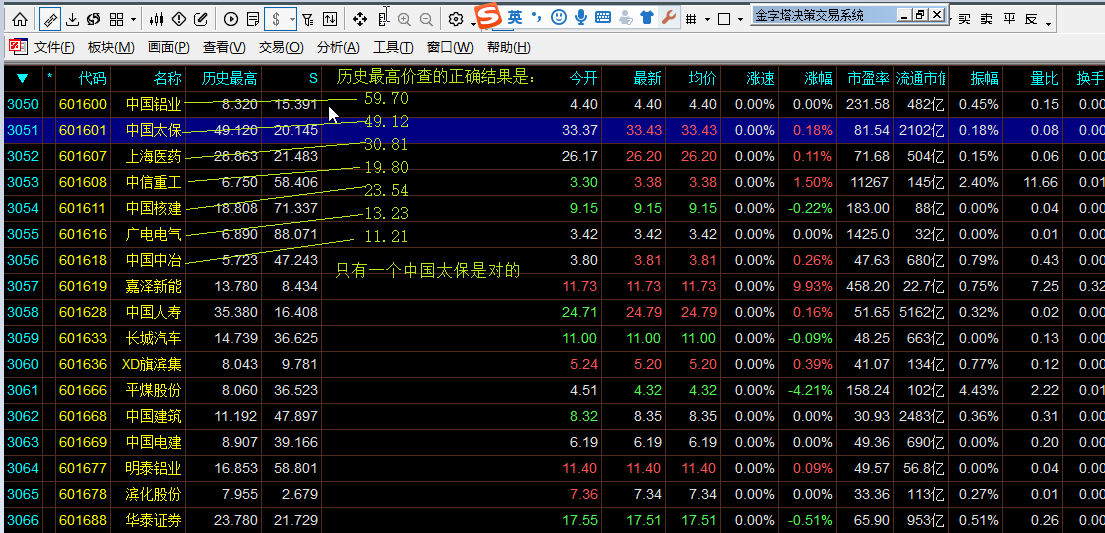This screenshot has width=1105, height=533.
Task: Click the -4.21% 涨幅 value
Action: click(x=810, y=391)
